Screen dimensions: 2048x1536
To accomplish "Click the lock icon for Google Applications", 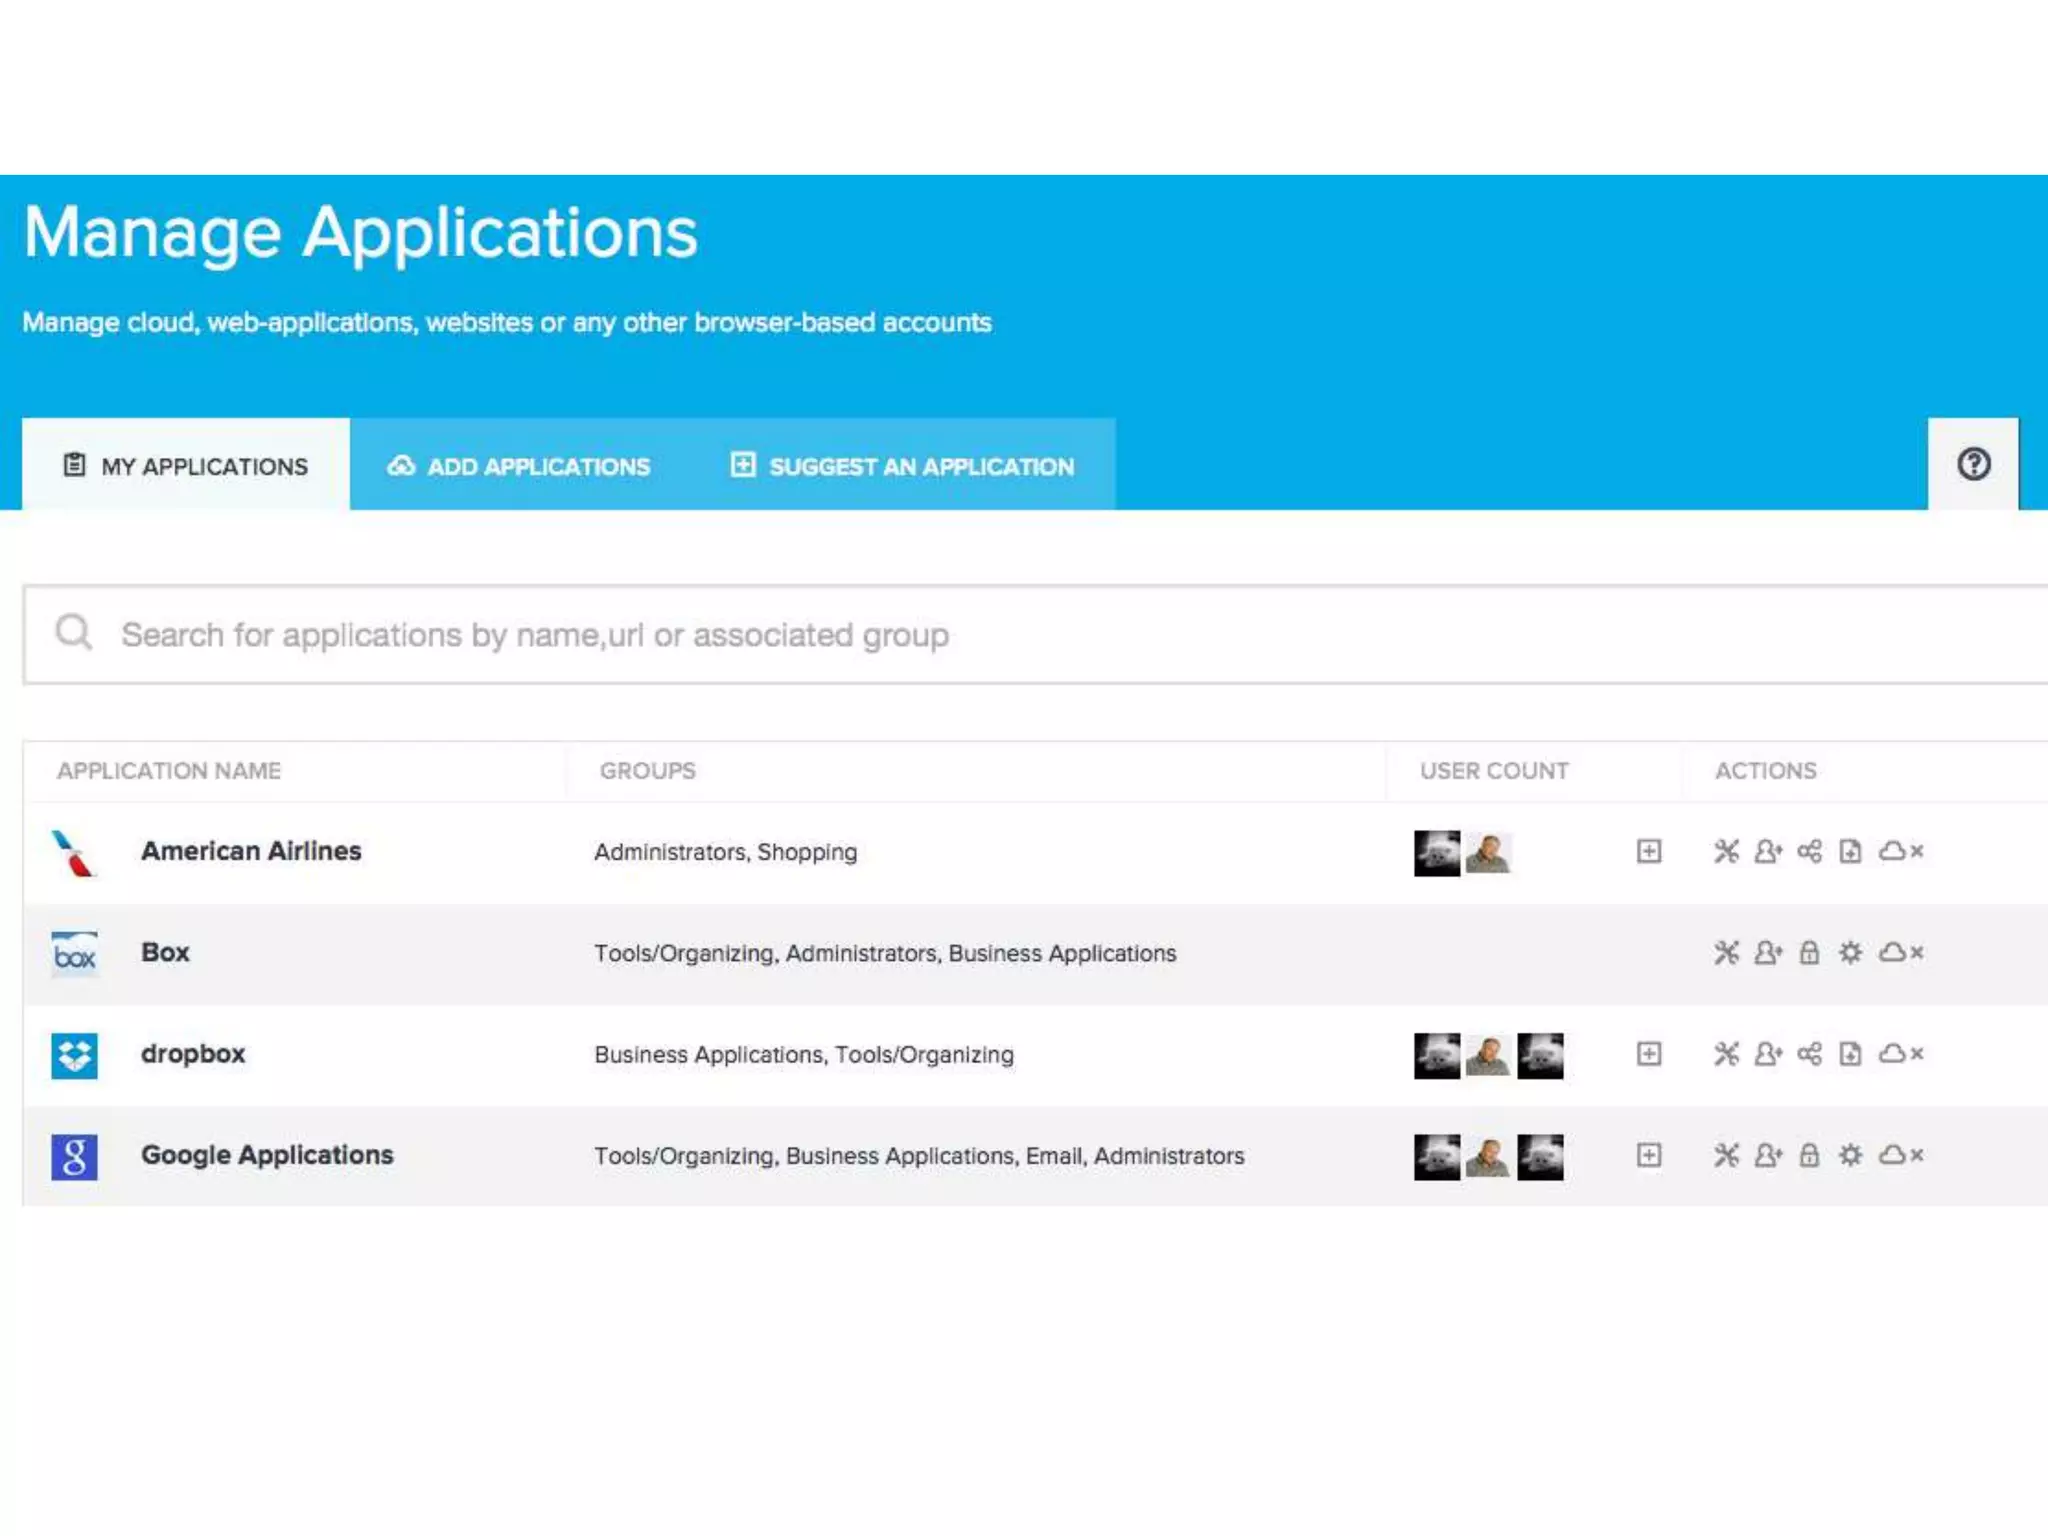I will point(1809,1155).
